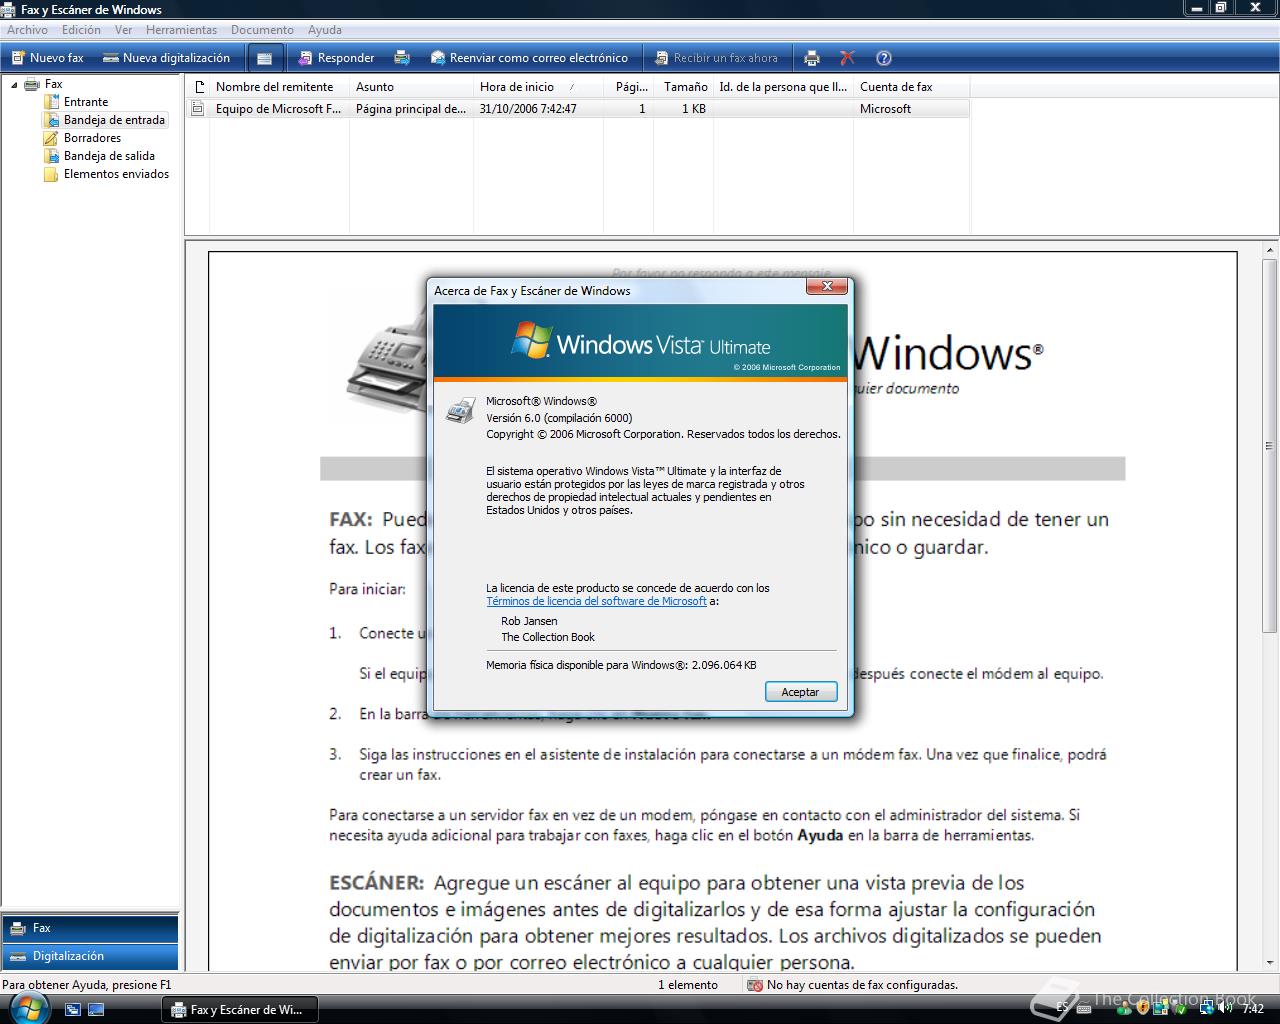Click Responder in the toolbar

click(x=337, y=58)
